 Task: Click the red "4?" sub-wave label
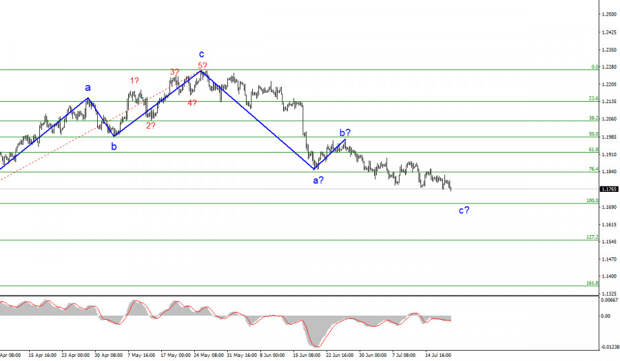(192, 103)
